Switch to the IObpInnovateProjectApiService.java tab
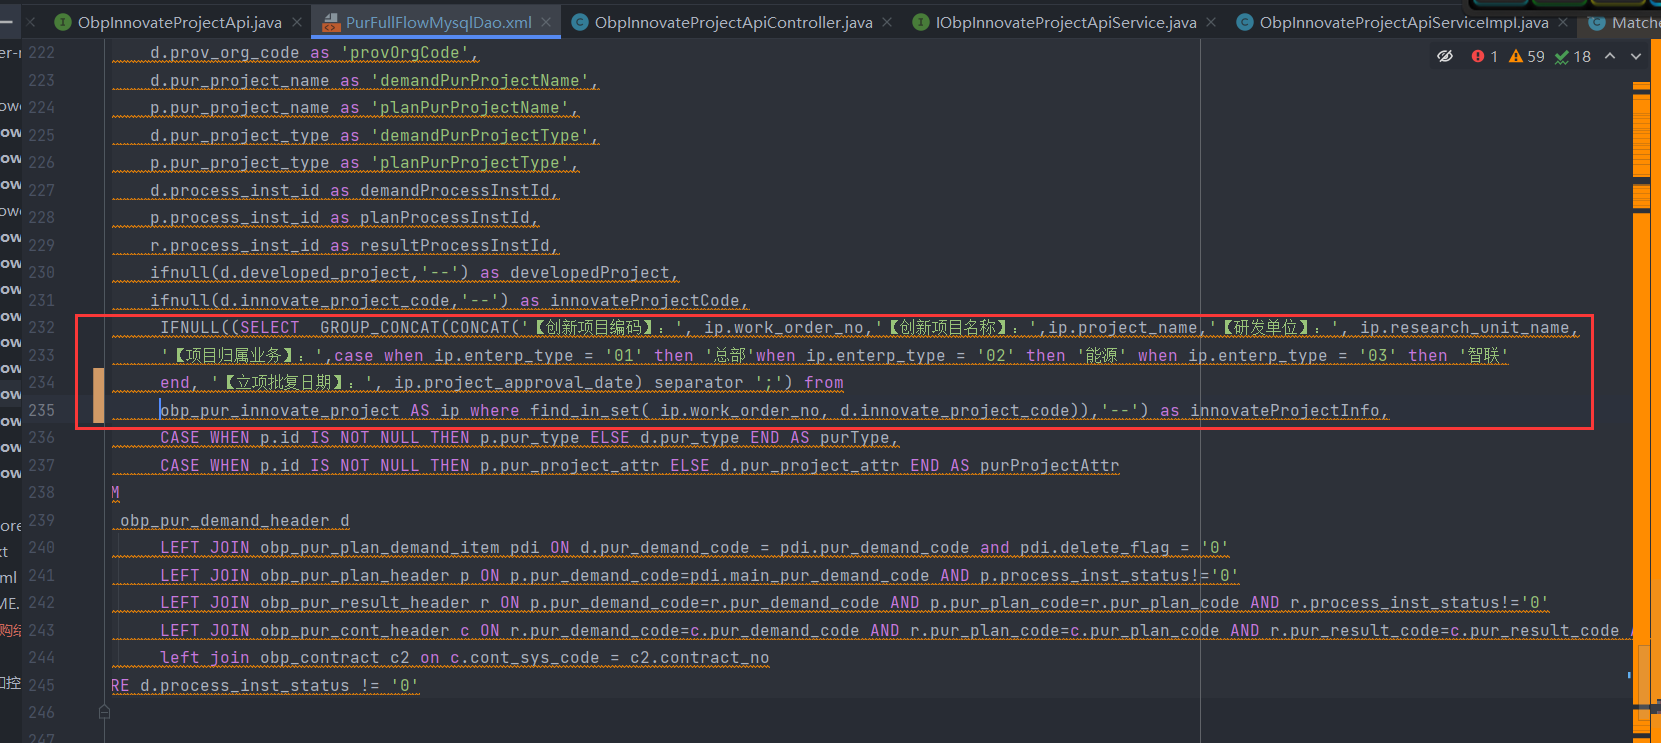This screenshot has height=743, width=1661. pyautogui.click(x=1066, y=22)
